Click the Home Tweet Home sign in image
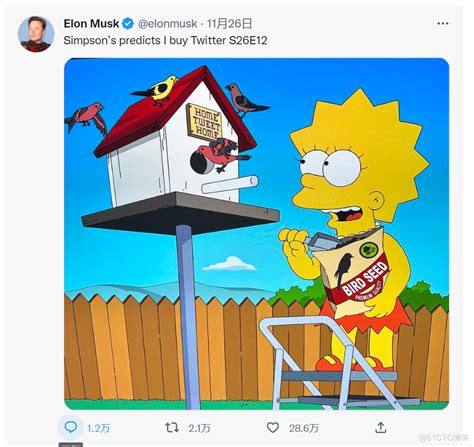The height and width of the screenshot is (447, 474). click(205, 122)
